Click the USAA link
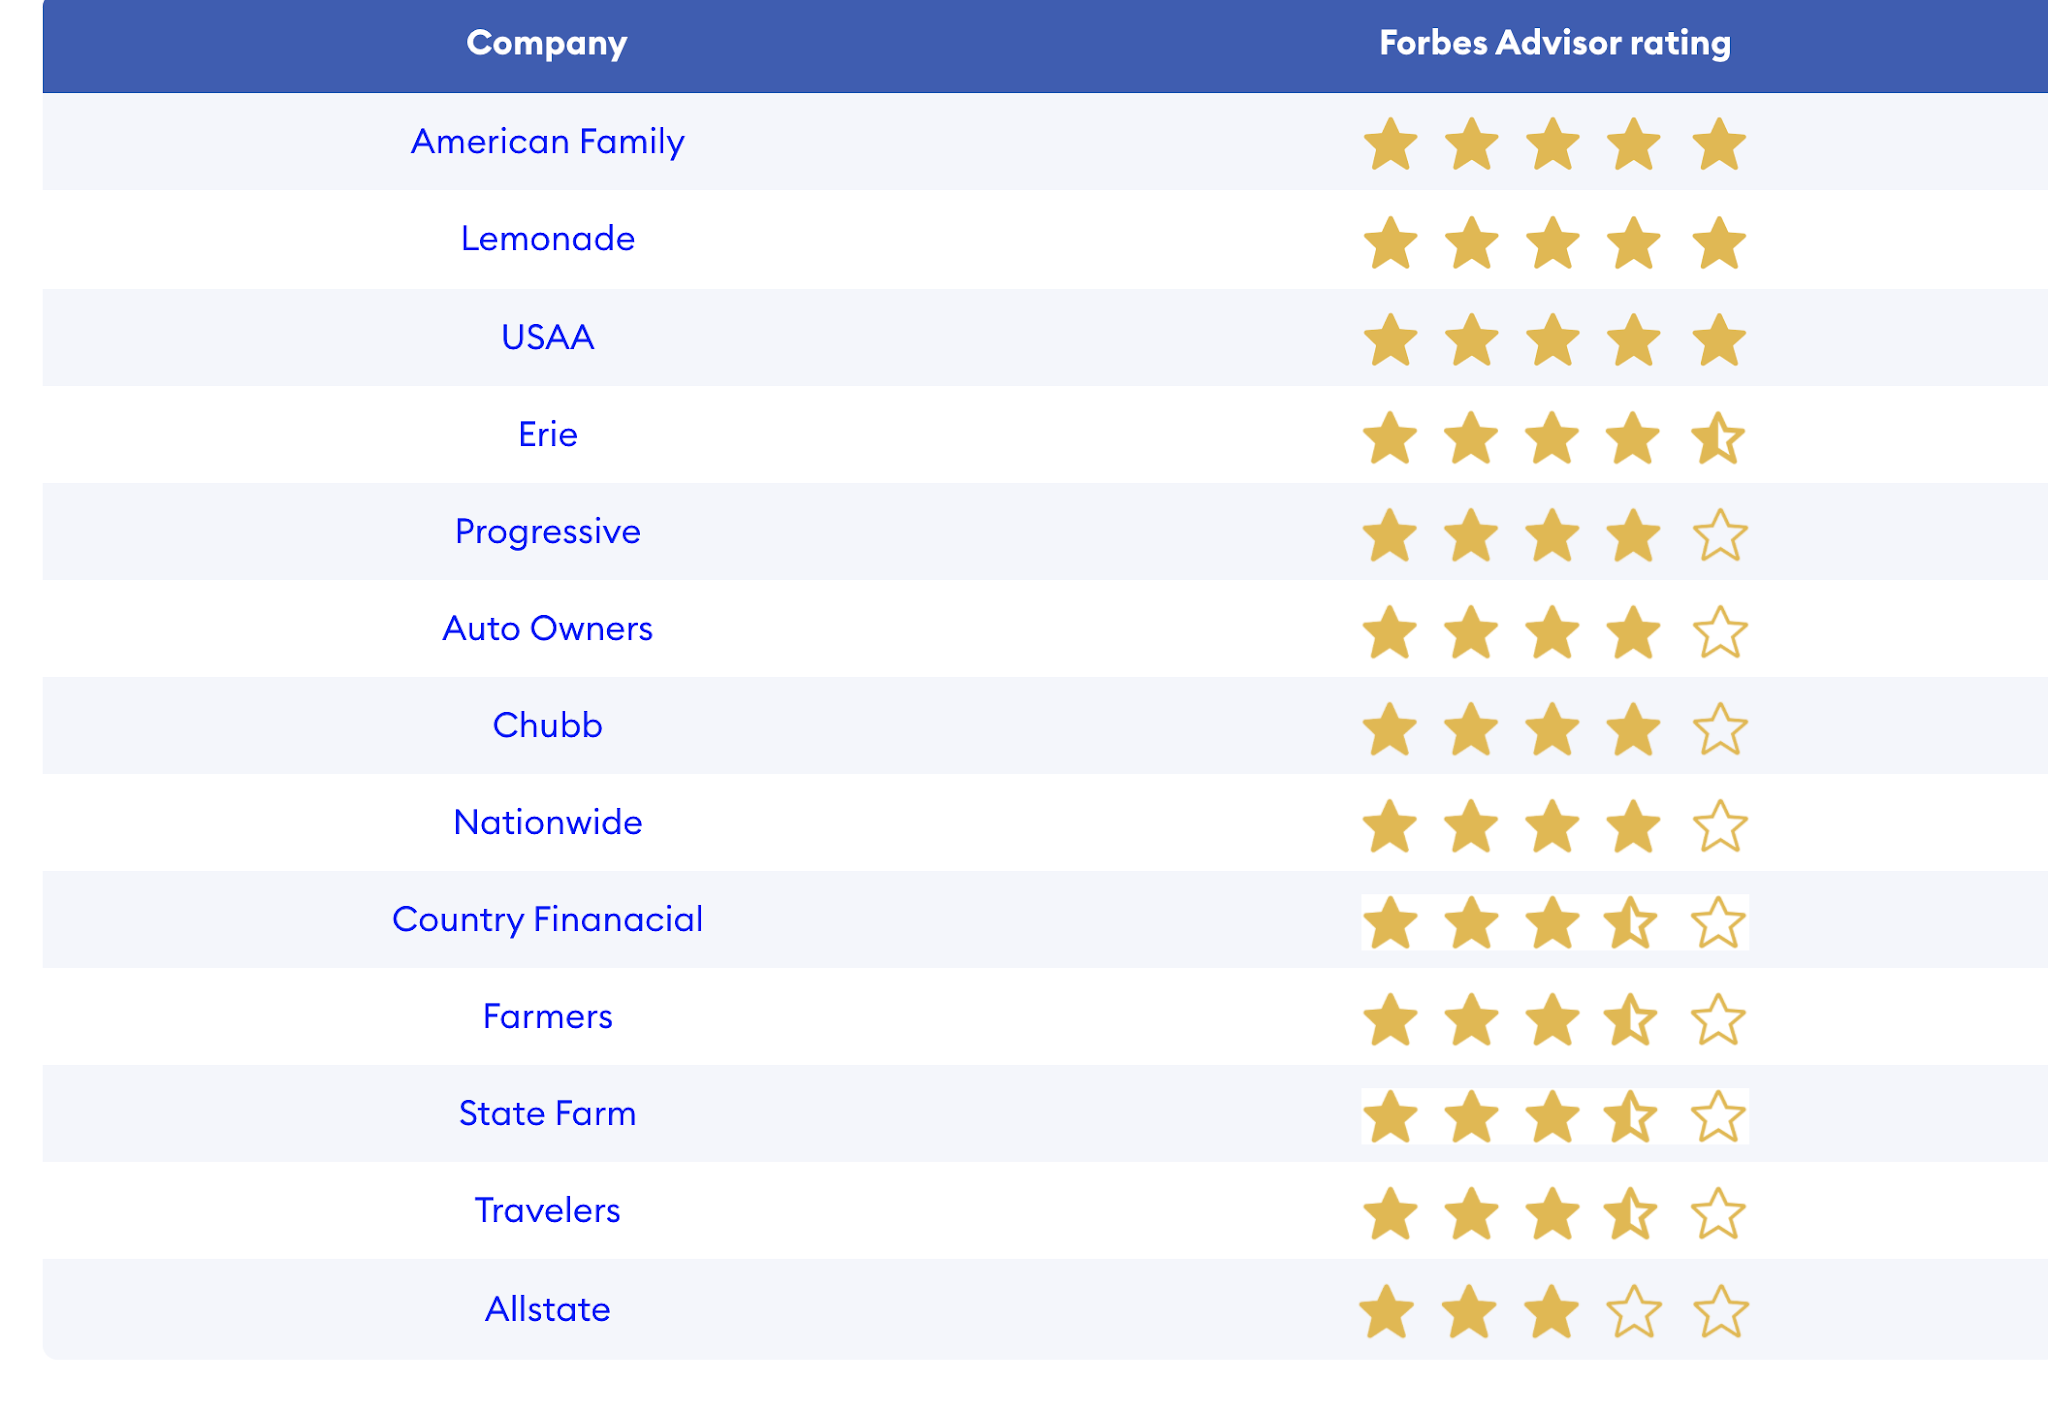This screenshot has width=2048, height=1416. tap(547, 337)
